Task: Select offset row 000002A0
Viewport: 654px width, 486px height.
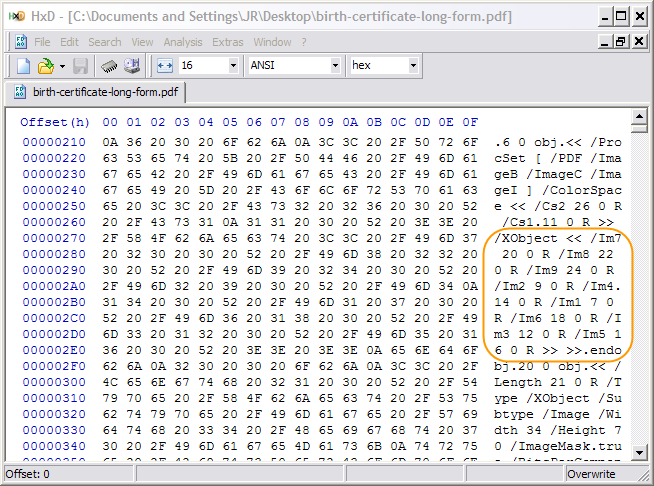Action: click(54, 286)
